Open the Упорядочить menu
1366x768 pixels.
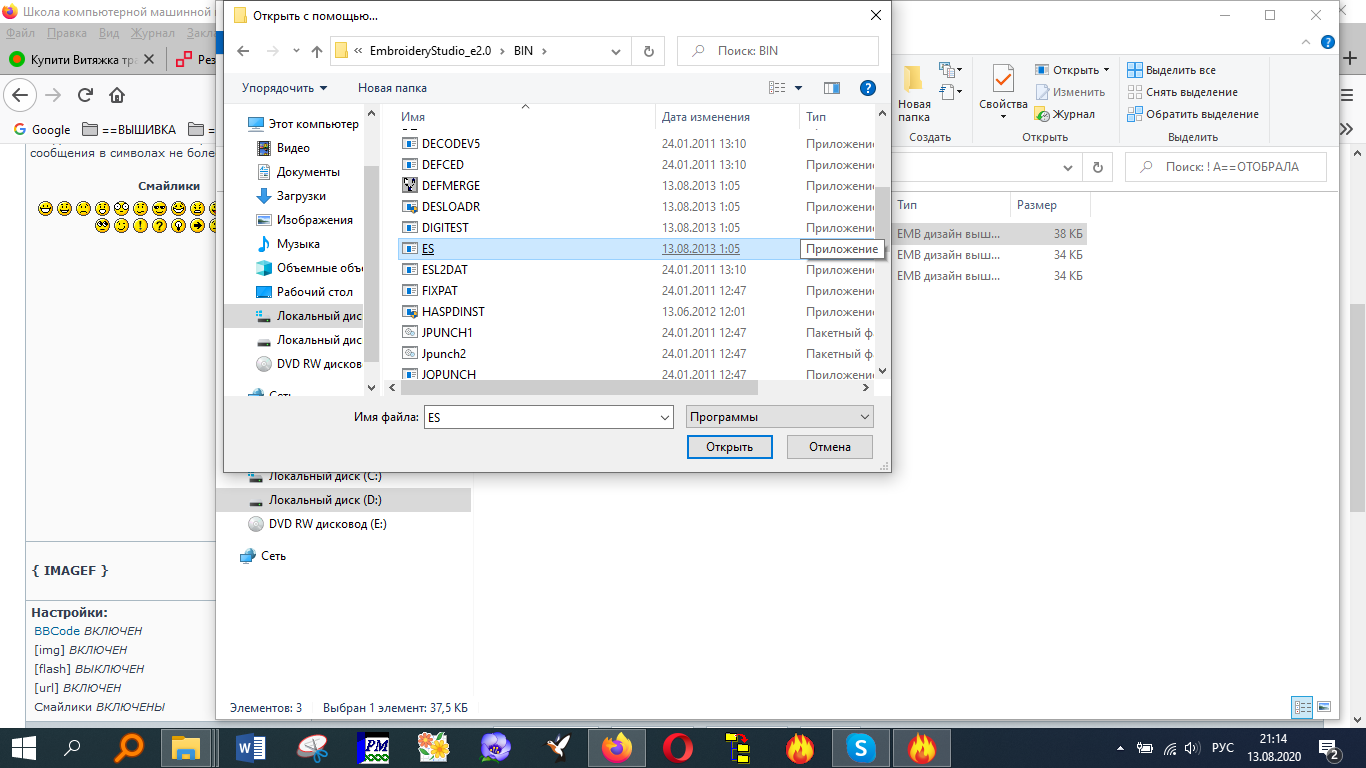(x=284, y=88)
